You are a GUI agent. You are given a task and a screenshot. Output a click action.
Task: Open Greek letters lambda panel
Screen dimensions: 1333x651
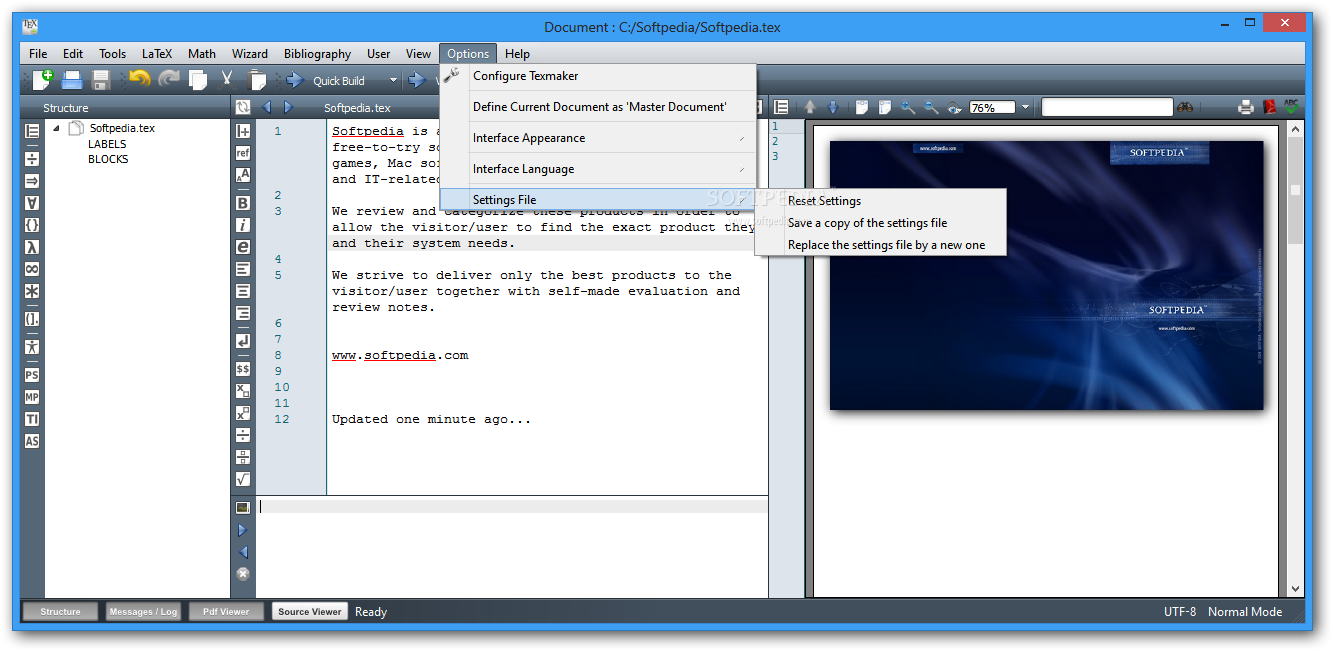[x=32, y=247]
